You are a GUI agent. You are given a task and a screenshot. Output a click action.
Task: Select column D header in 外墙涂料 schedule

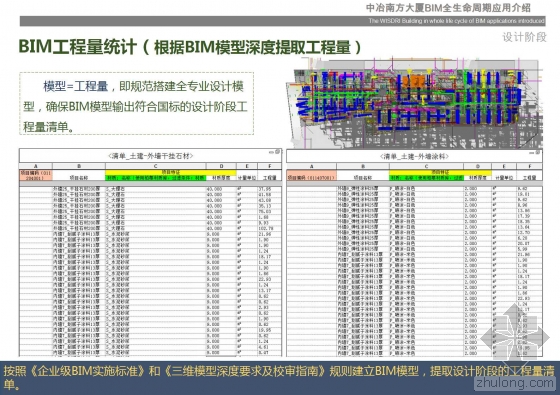[478, 166]
